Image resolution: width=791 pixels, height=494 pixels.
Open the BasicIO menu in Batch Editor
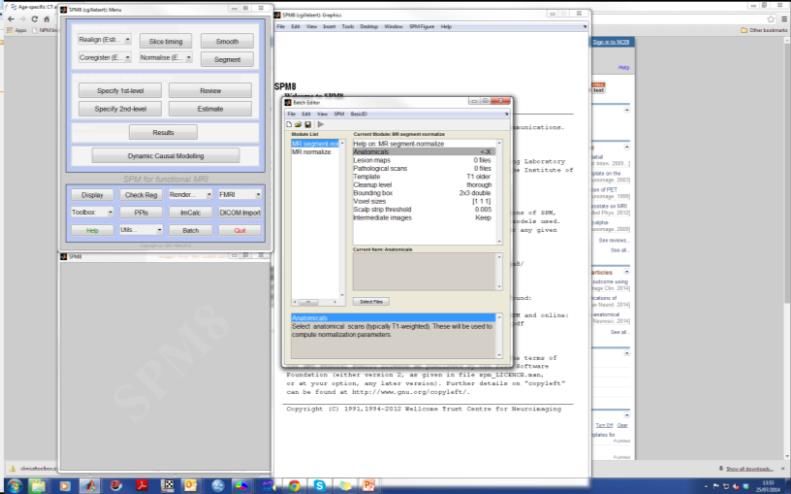359,114
